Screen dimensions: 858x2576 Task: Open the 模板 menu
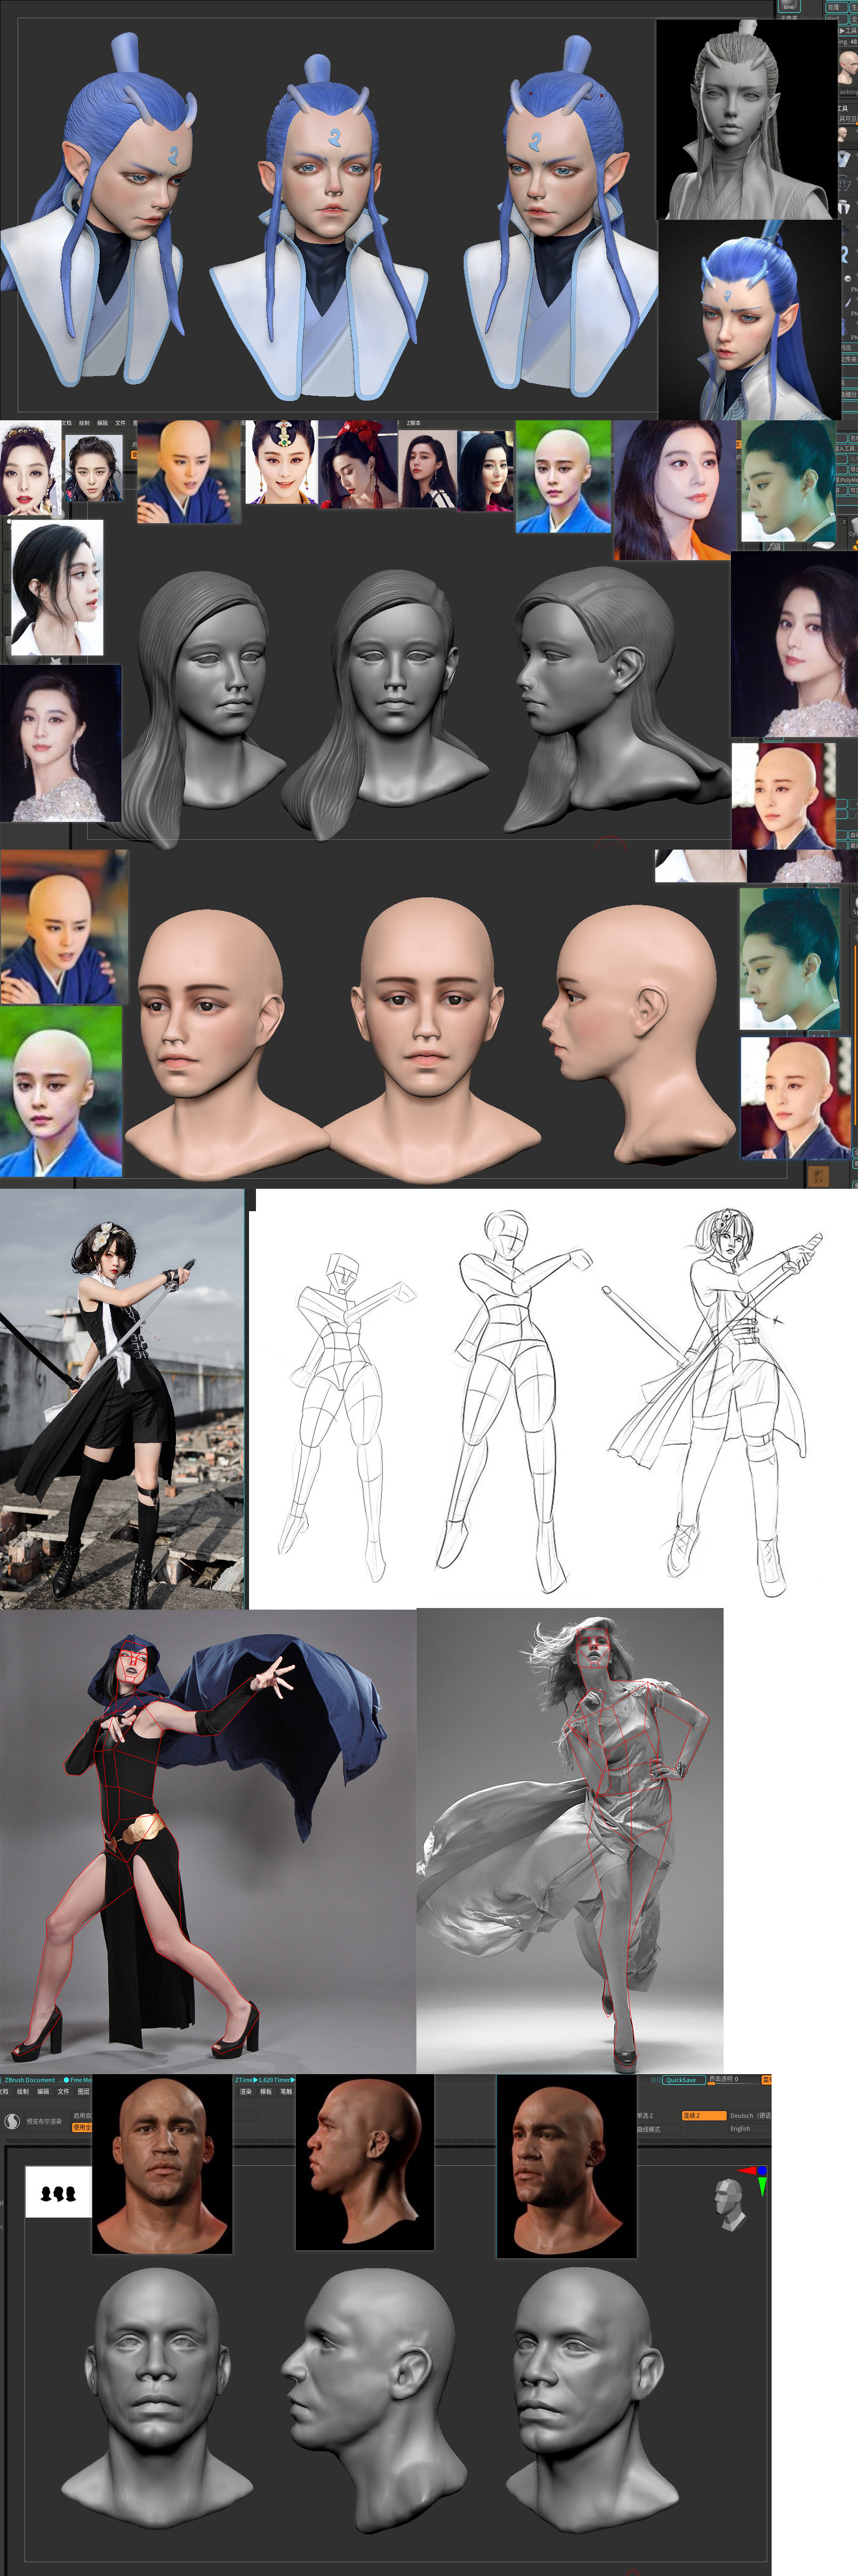[x=266, y=2091]
